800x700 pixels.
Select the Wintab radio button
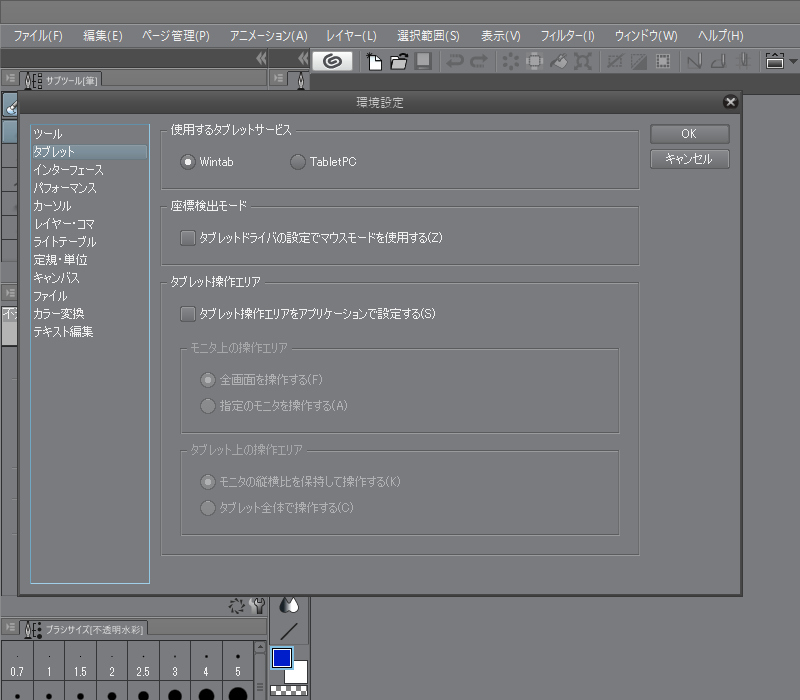[187, 162]
